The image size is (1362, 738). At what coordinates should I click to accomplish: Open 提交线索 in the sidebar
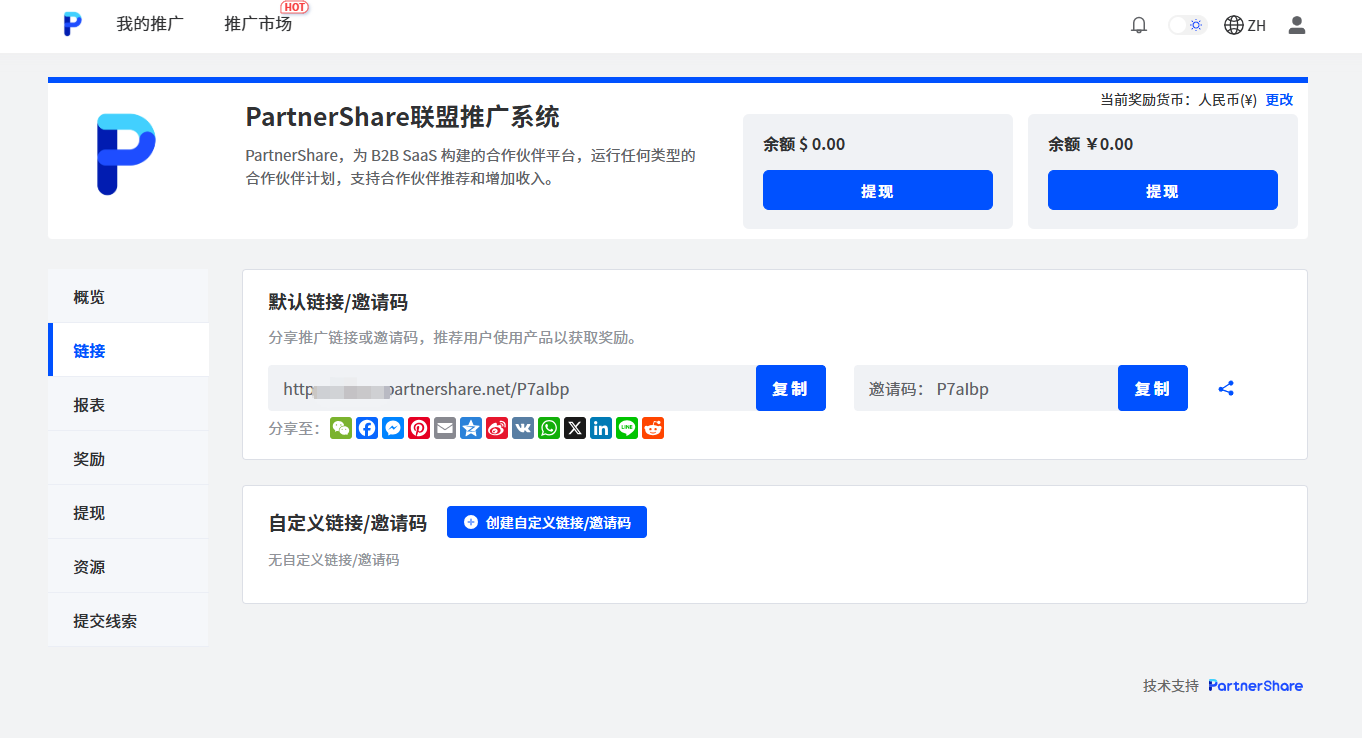pos(128,620)
